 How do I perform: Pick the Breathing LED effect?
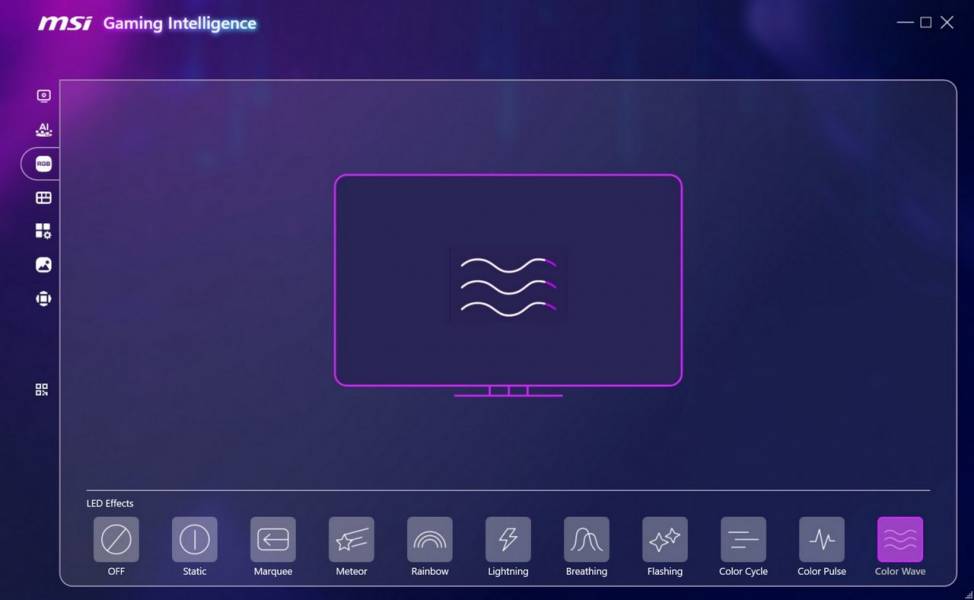coord(586,540)
